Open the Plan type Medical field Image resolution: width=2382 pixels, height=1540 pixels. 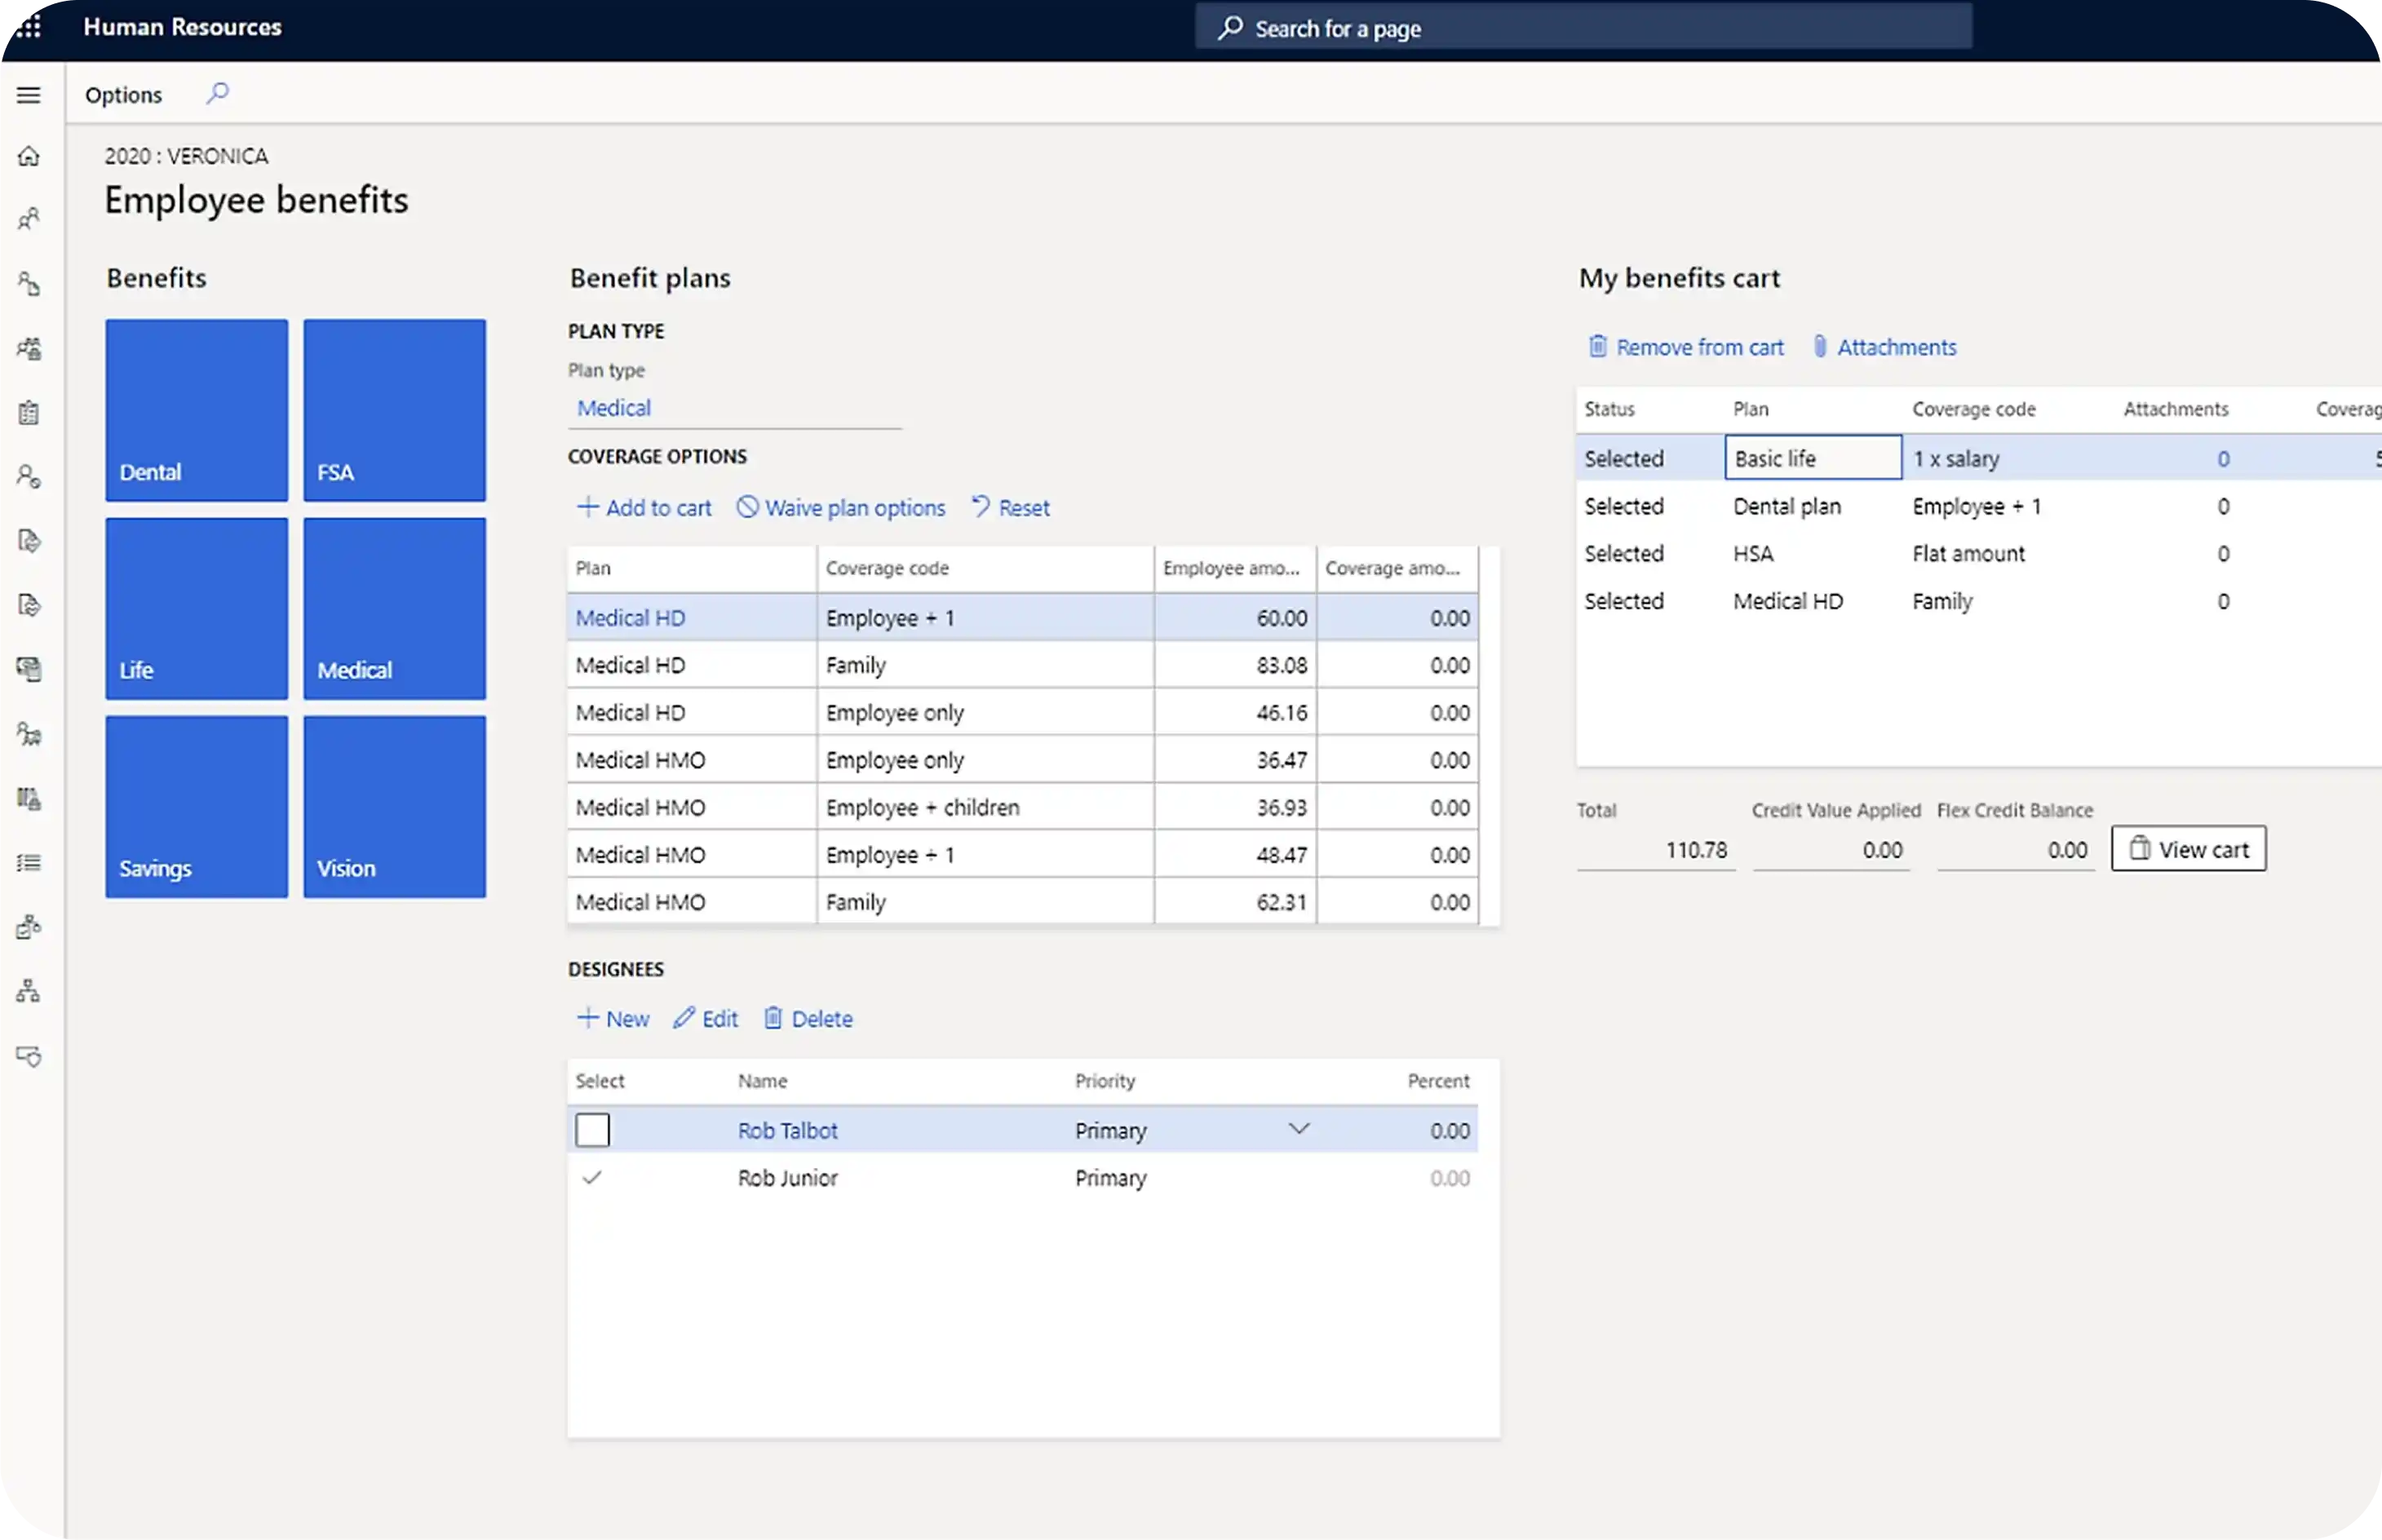(614, 407)
